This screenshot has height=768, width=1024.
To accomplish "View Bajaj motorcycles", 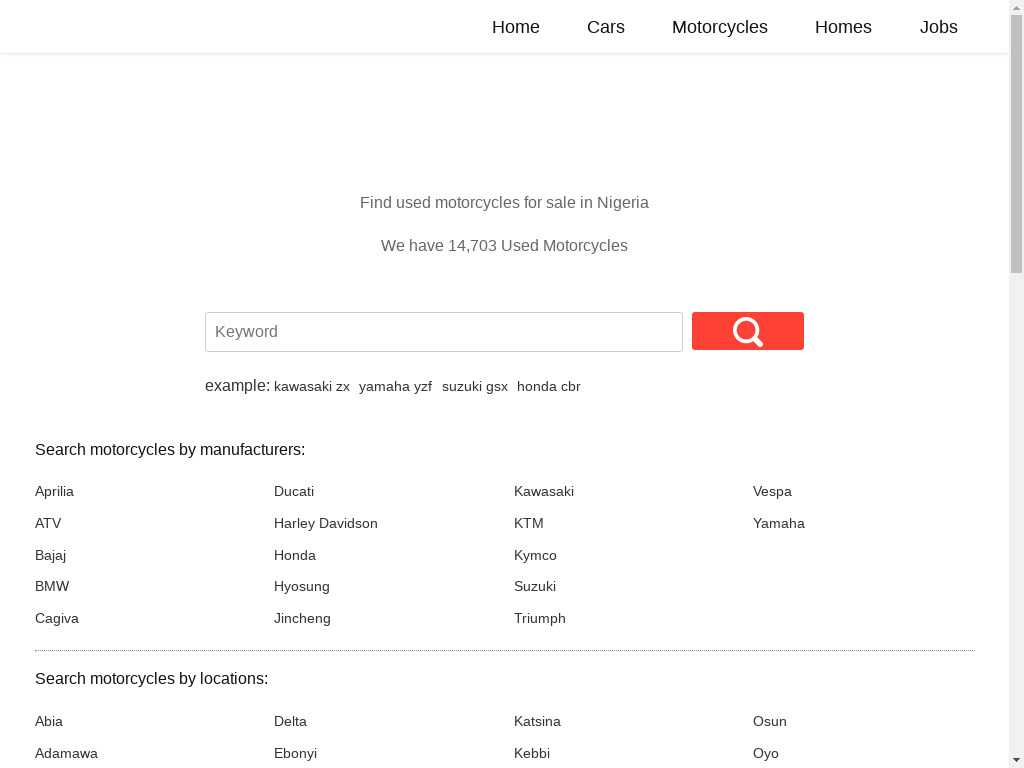I will tap(50, 555).
